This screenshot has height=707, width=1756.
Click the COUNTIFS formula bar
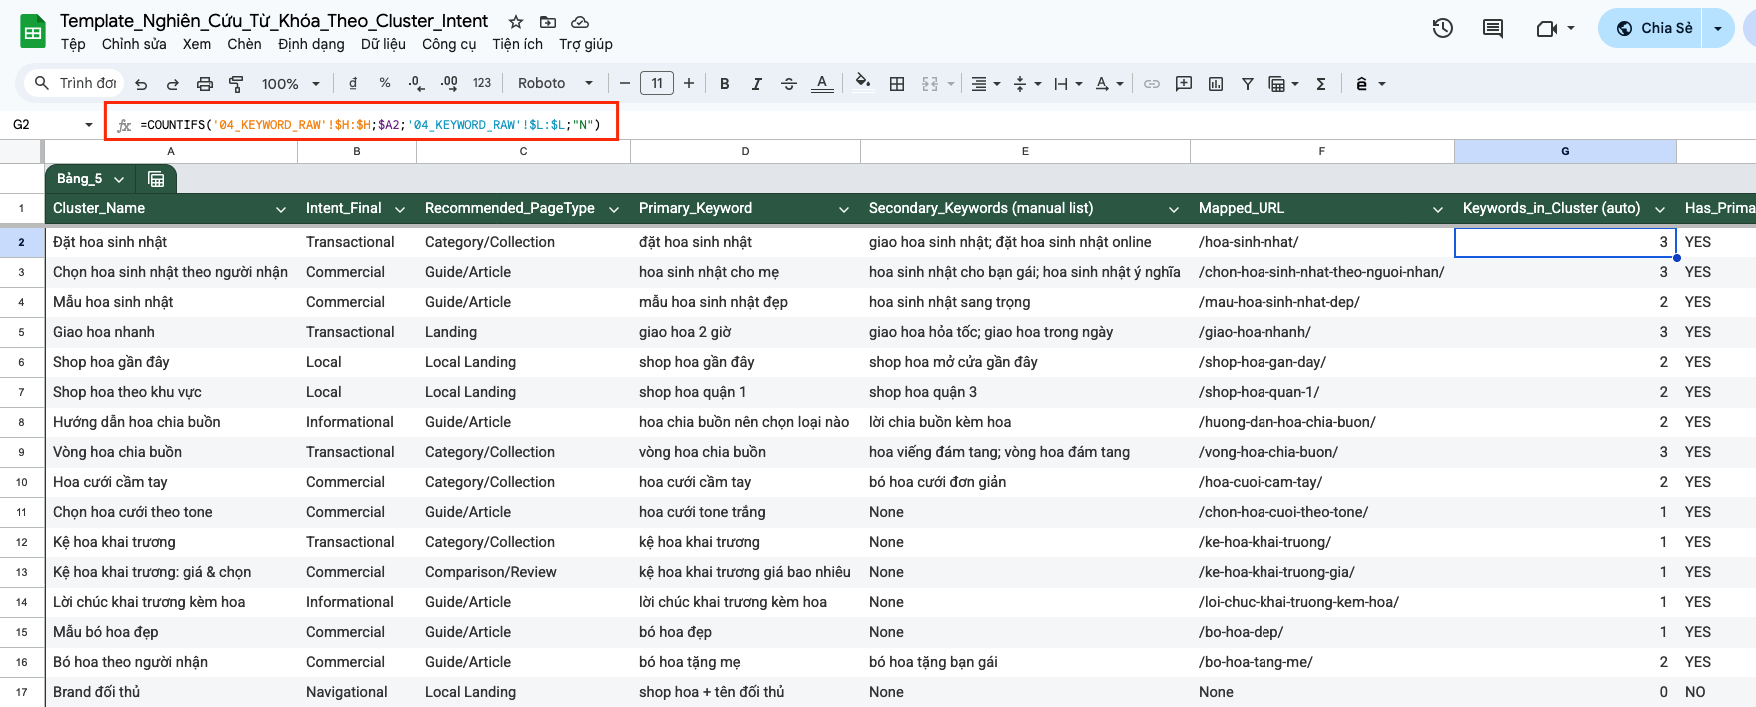(370, 125)
